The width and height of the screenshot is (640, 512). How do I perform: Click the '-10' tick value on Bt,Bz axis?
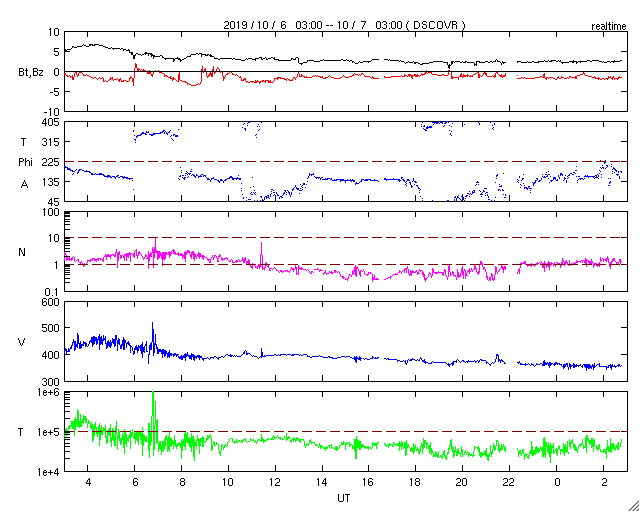[51, 111]
